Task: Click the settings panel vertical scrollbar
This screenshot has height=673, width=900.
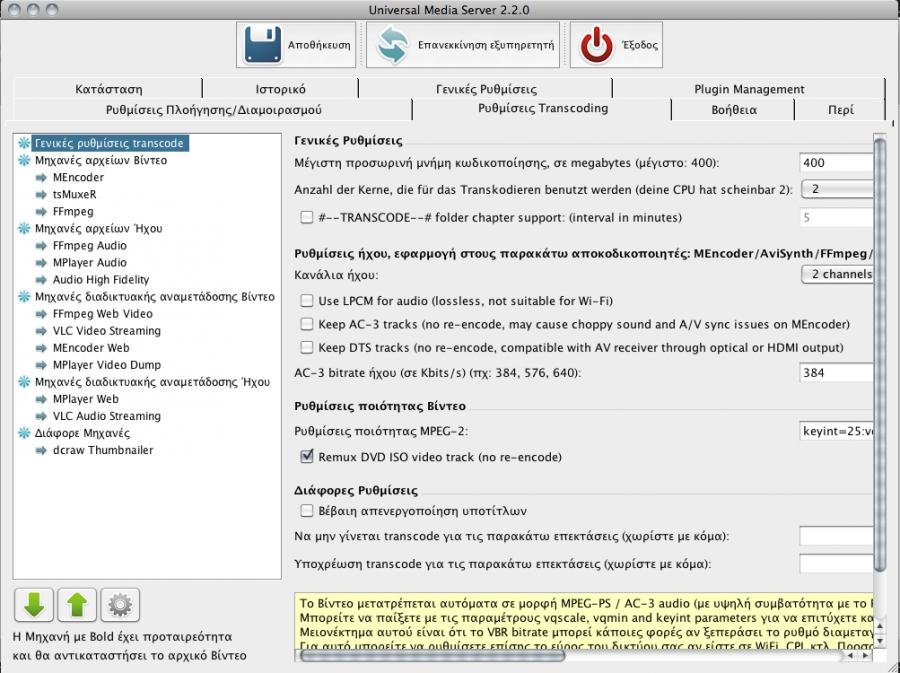Action: coord(880,353)
